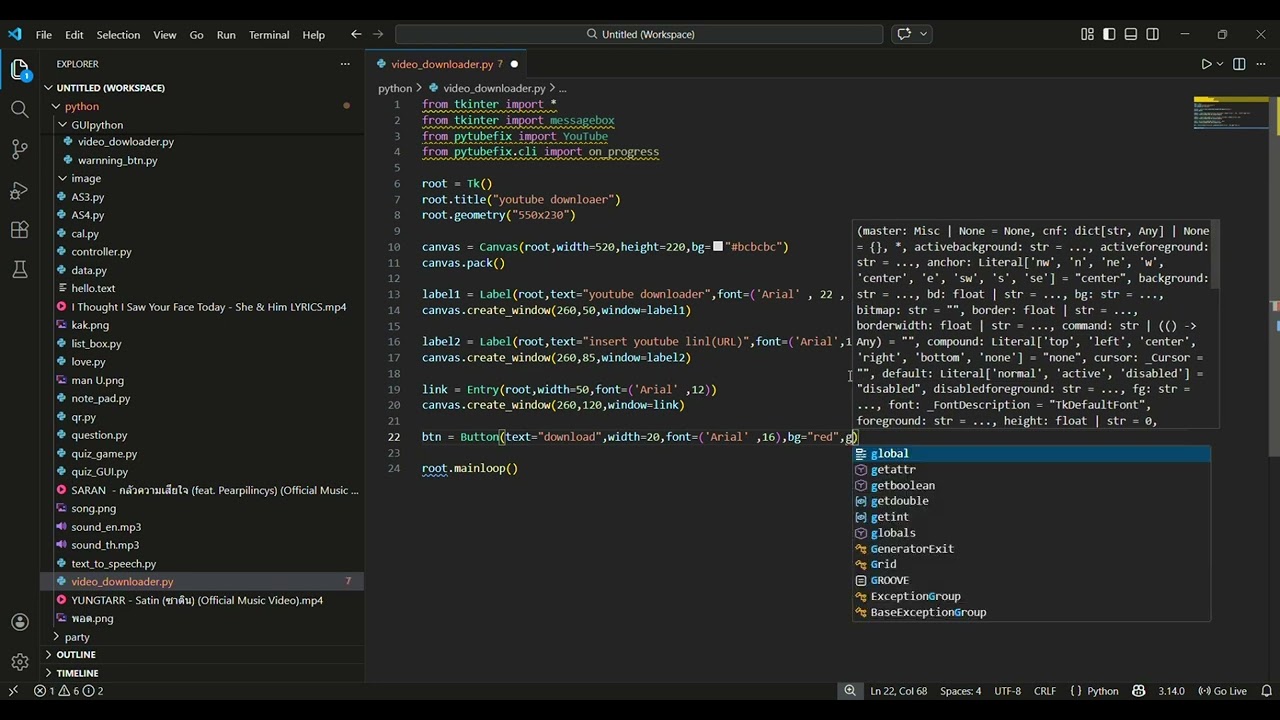The image size is (1280, 720).
Task: Open Run and Debug view
Action: (20, 190)
